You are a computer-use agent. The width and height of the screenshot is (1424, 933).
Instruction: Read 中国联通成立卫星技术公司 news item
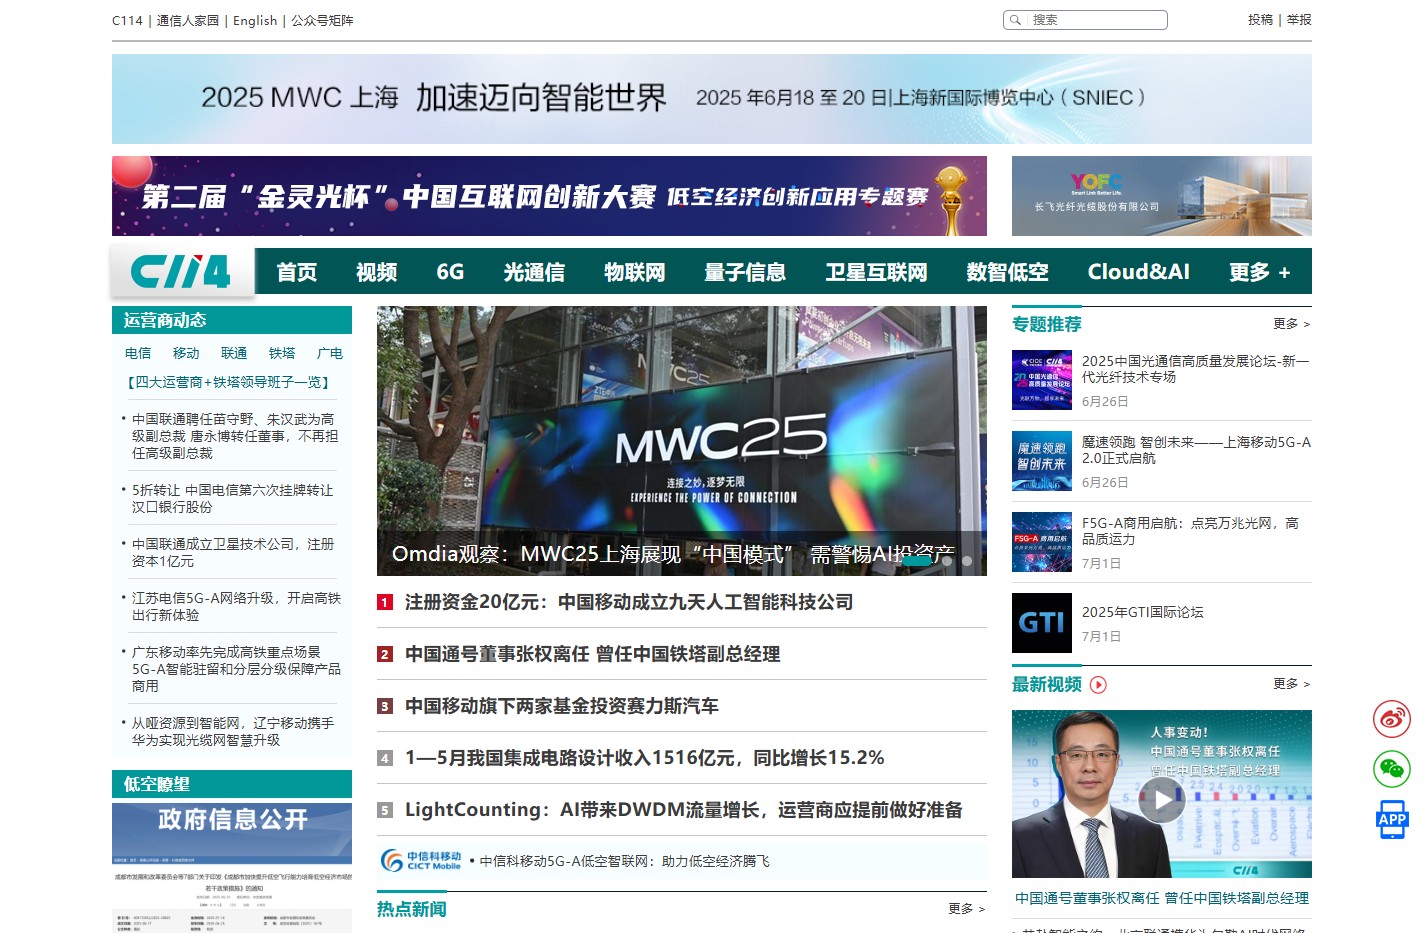233,552
